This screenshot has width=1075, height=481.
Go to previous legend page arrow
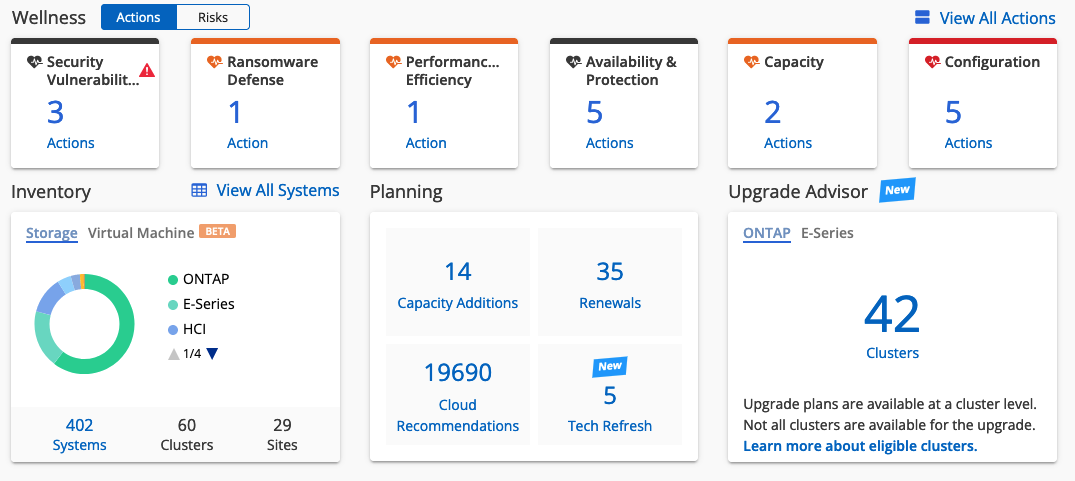click(174, 353)
